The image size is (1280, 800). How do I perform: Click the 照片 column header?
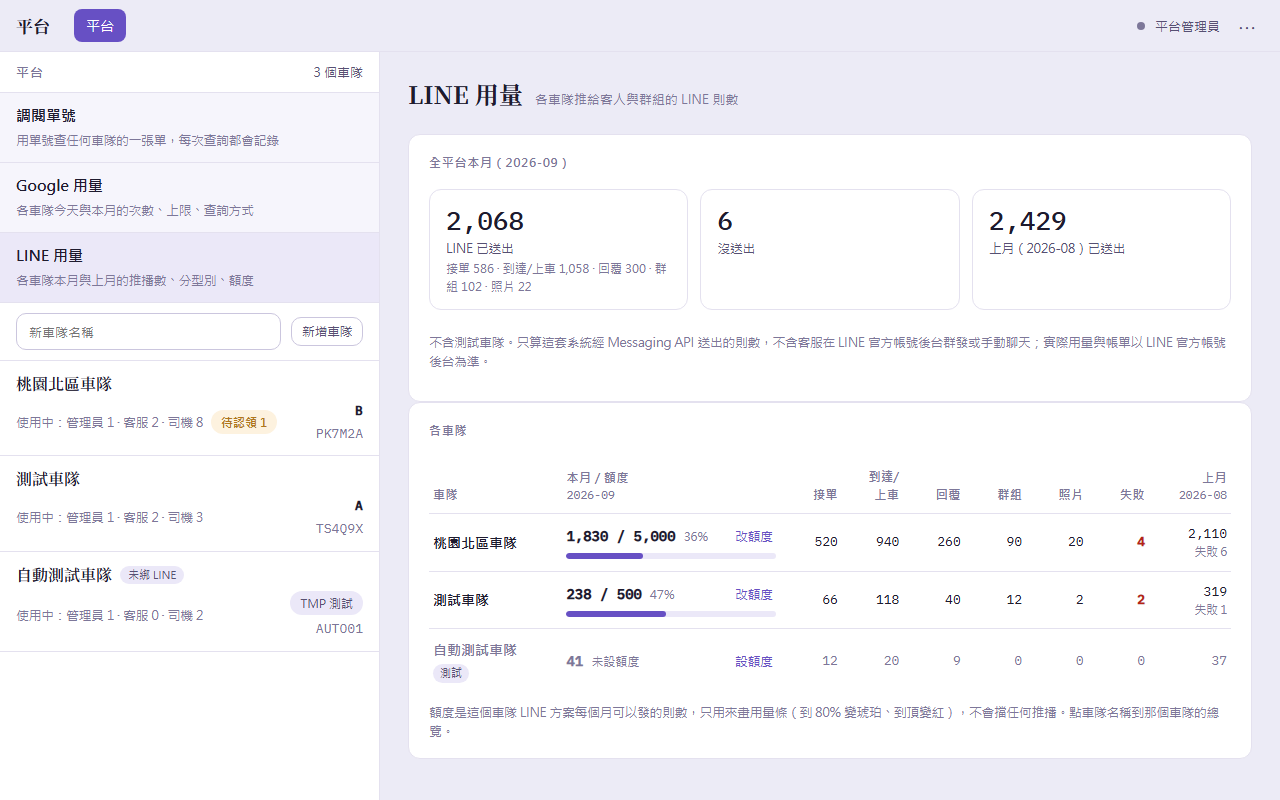point(1071,495)
